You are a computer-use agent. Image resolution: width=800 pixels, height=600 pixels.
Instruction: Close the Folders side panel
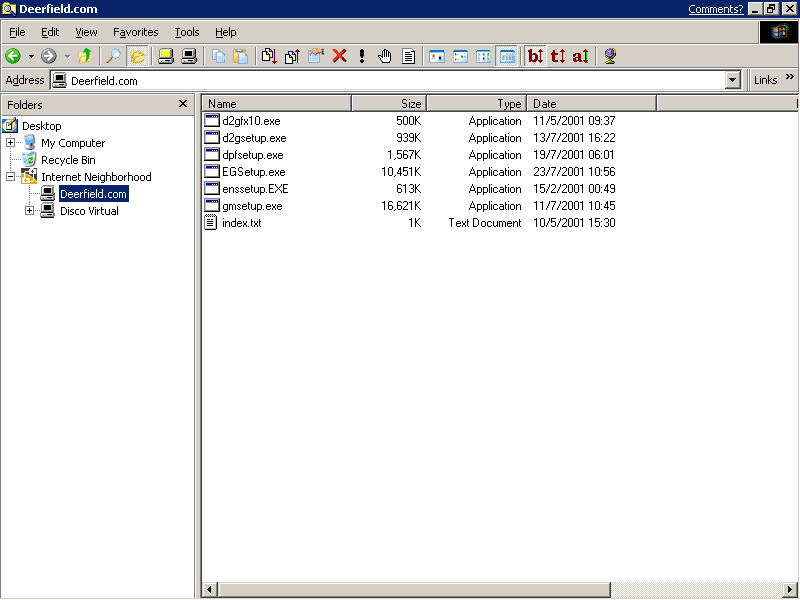pyautogui.click(x=183, y=104)
